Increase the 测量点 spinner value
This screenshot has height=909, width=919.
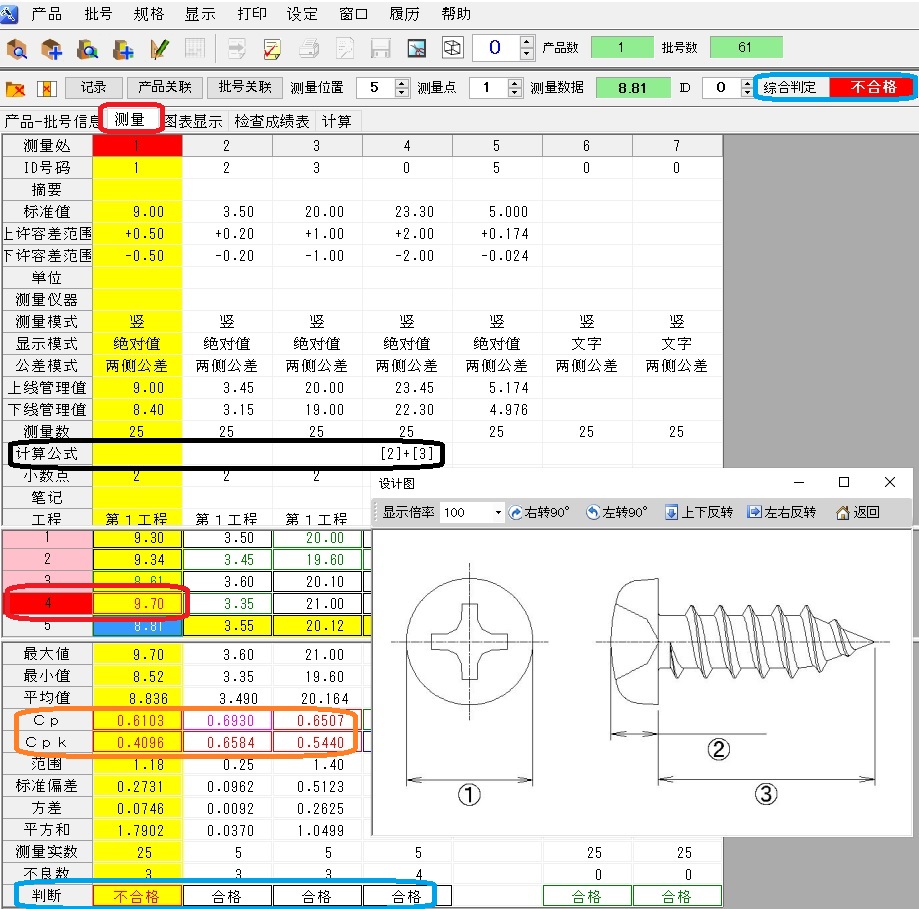514,83
